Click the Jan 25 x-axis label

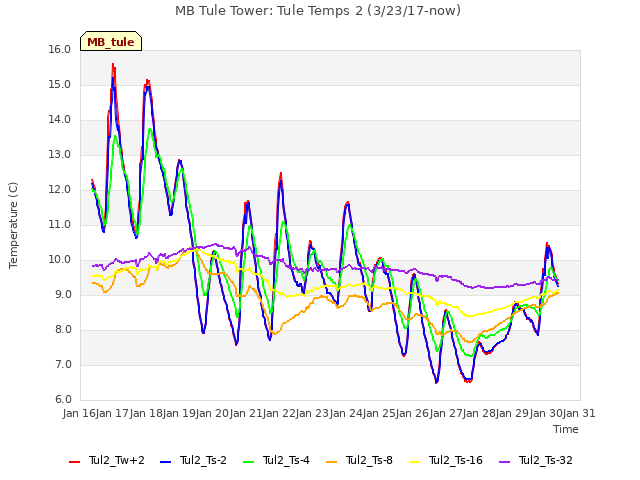click(379, 414)
